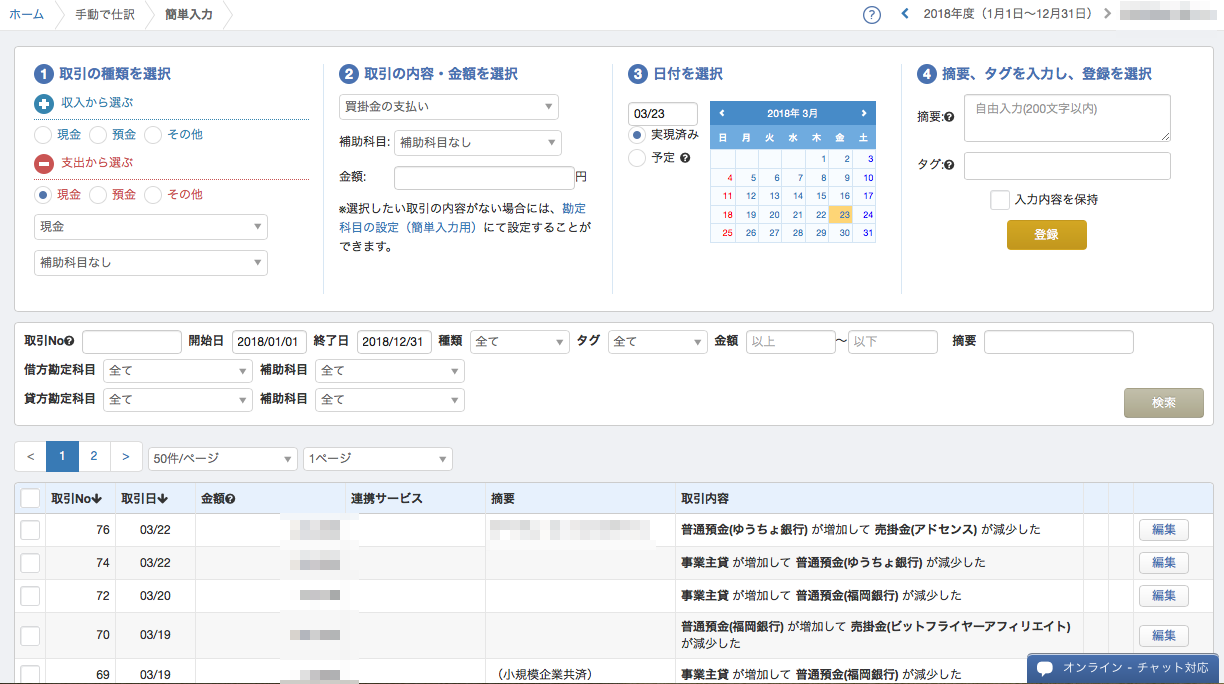
Task: Enable 入力内容を保持 checkbox
Action: click(x=1000, y=200)
